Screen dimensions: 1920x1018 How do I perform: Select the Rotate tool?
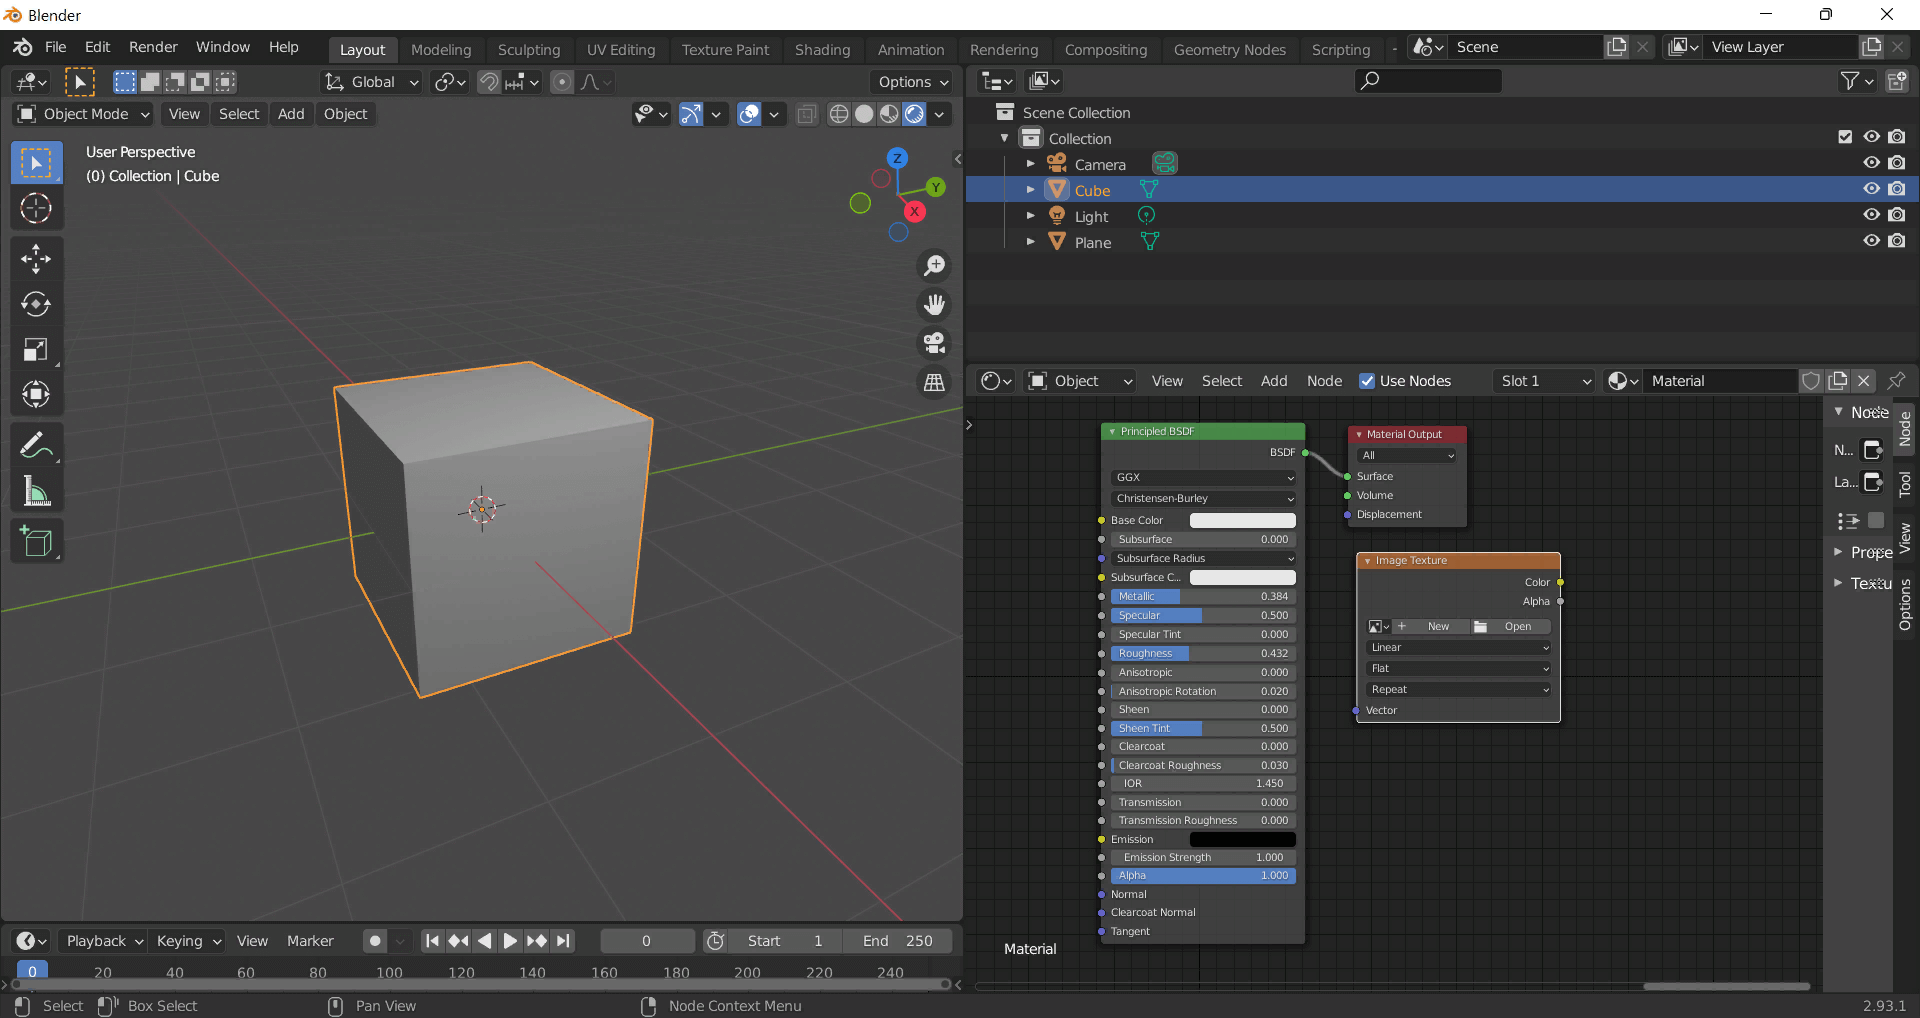pyautogui.click(x=36, y=304)
